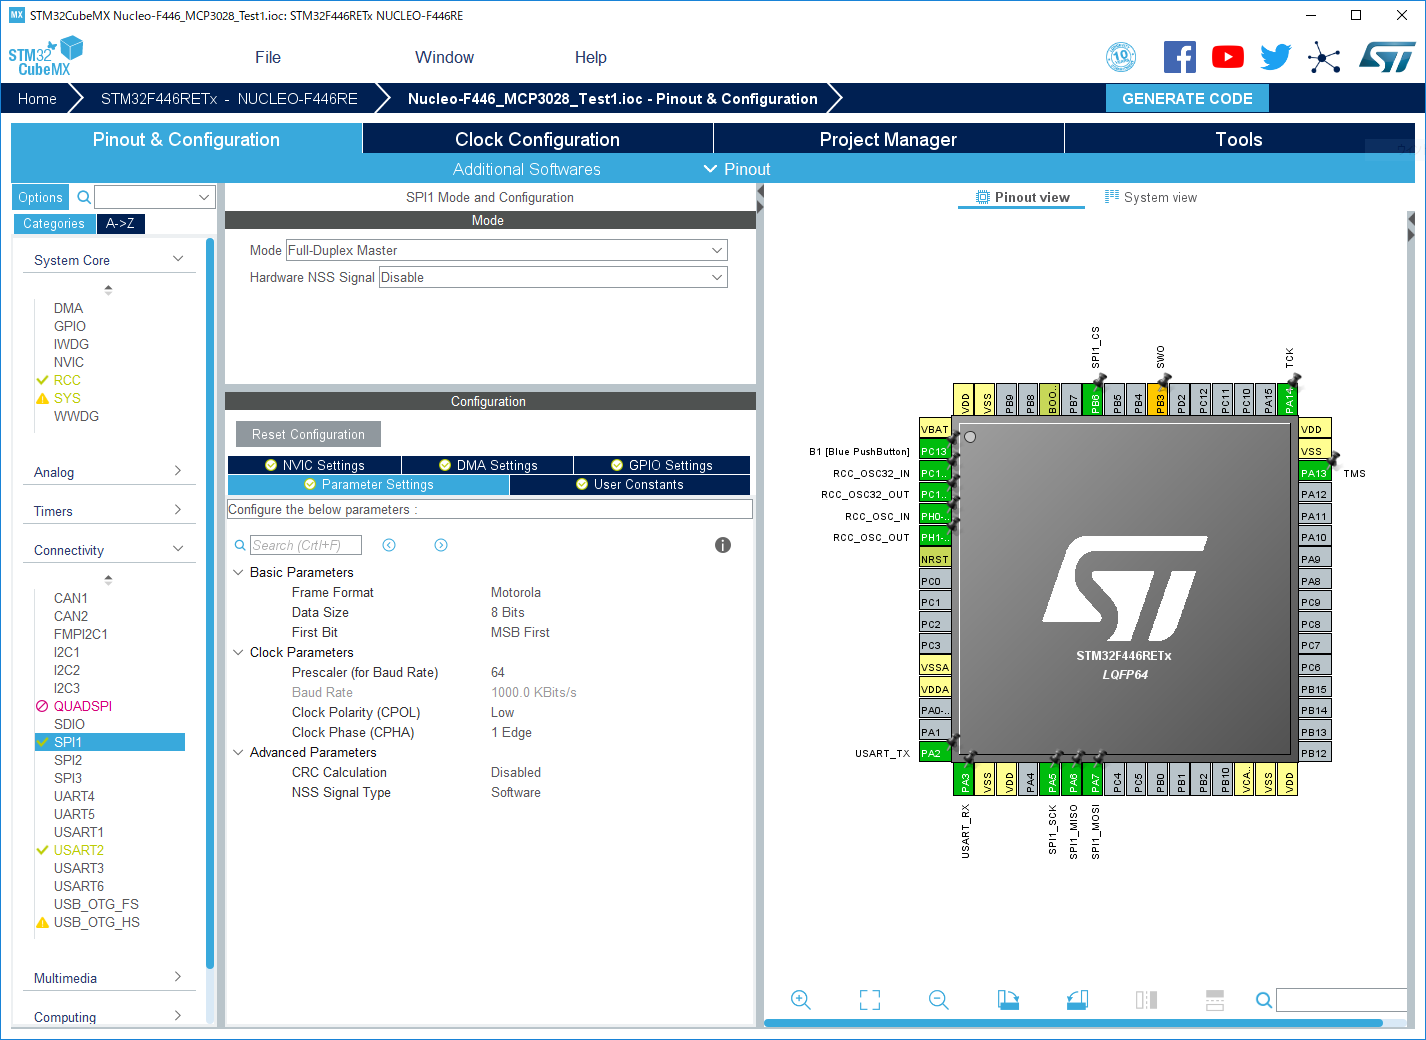Open the Help menu
Viewport: 1426px width, 1040px height.
click(590, 57)
